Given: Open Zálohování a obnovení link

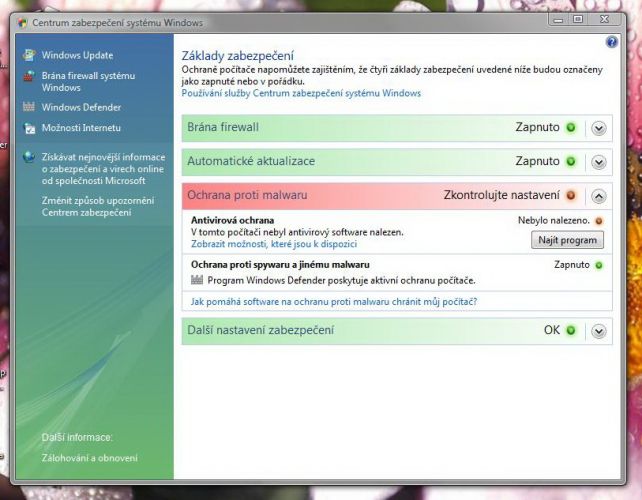Looking at the screenshot, I should [89, 458].
